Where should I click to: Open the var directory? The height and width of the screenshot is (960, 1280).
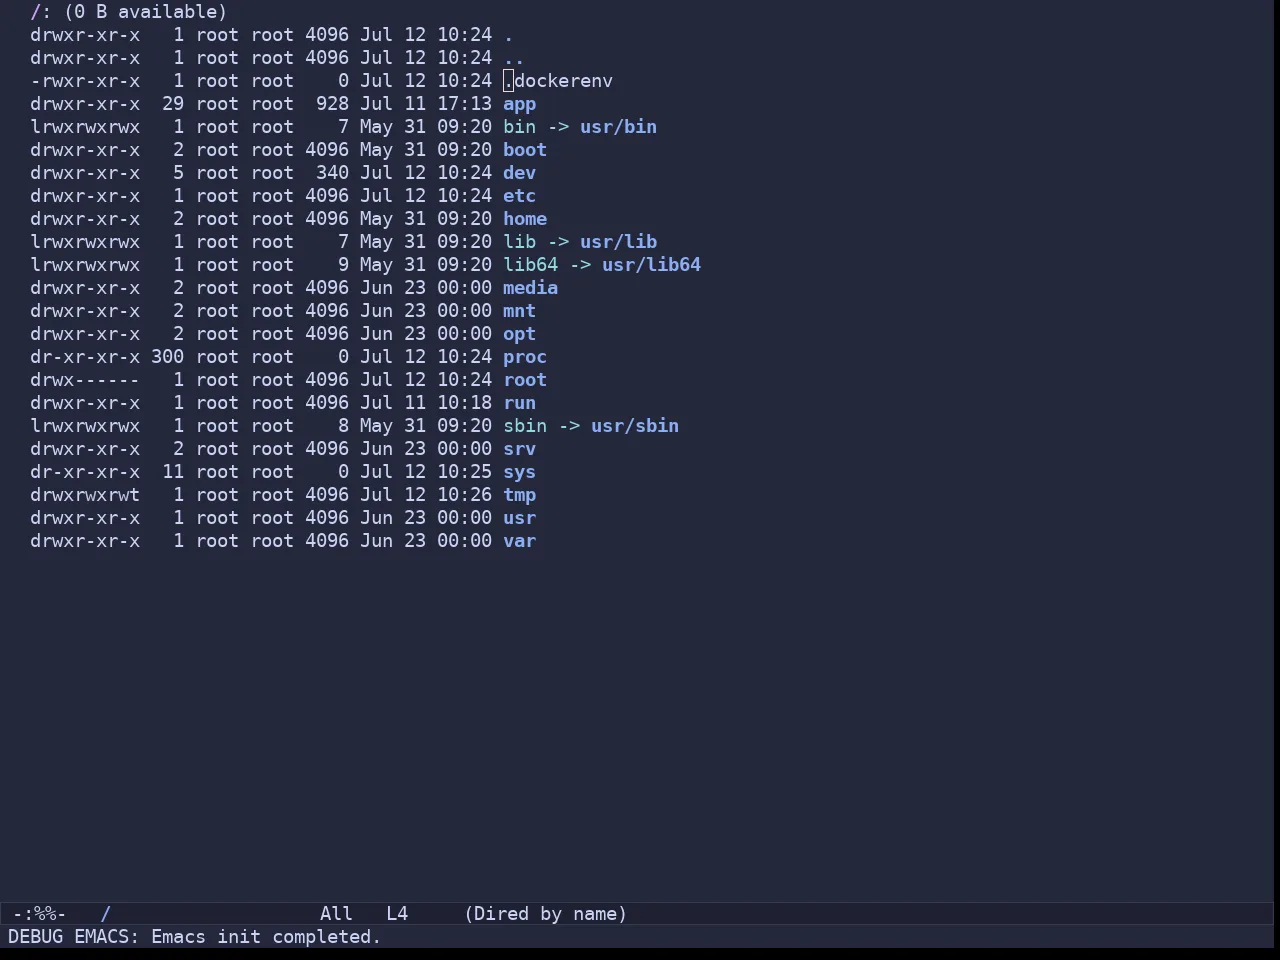click(x=519, y=541)
